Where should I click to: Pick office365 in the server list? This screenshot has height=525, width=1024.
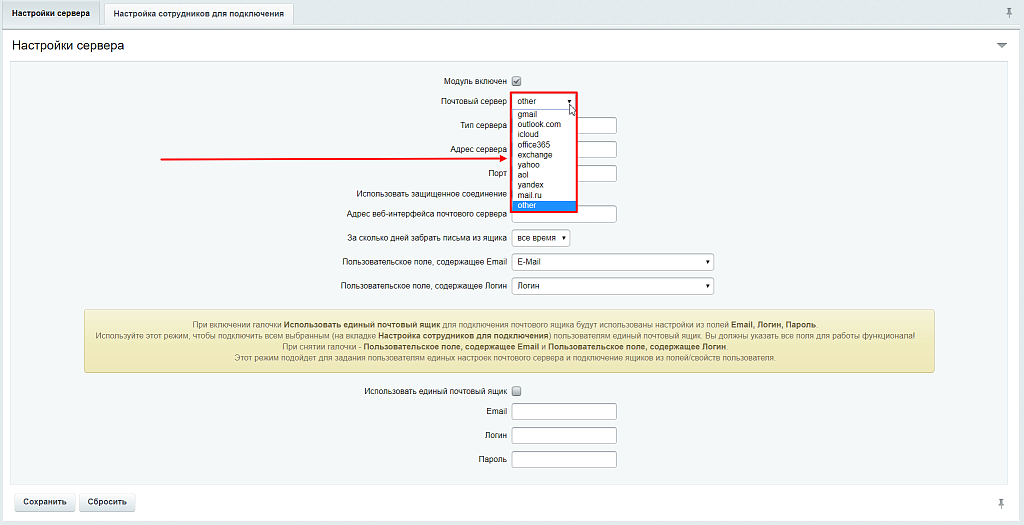tap(535, 145)
